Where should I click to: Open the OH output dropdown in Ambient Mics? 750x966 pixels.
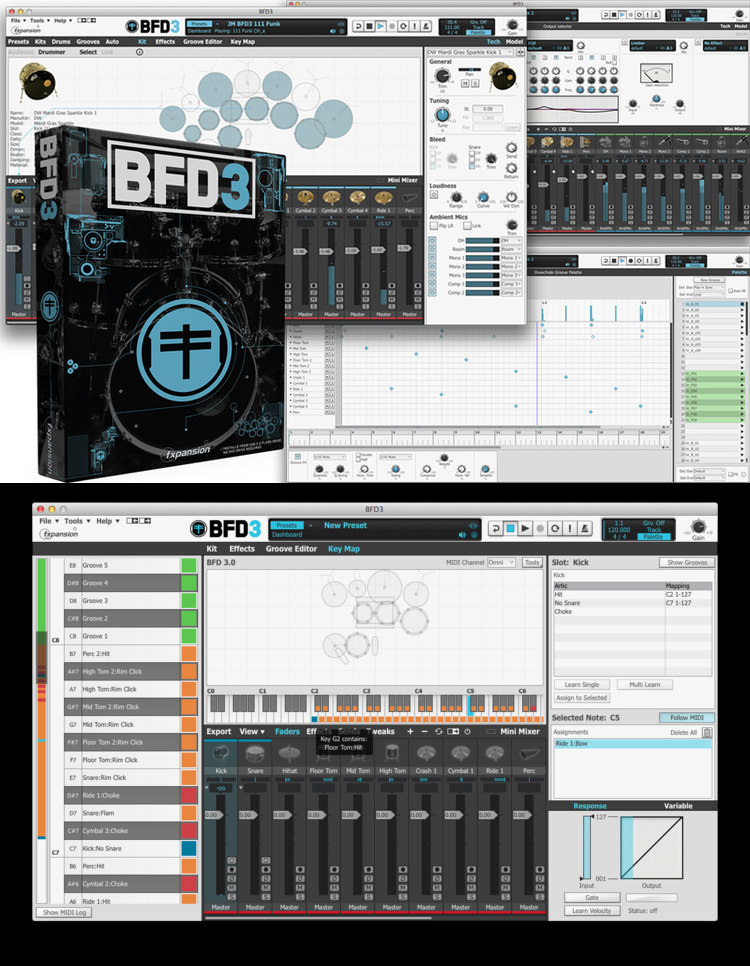(512, 241)
